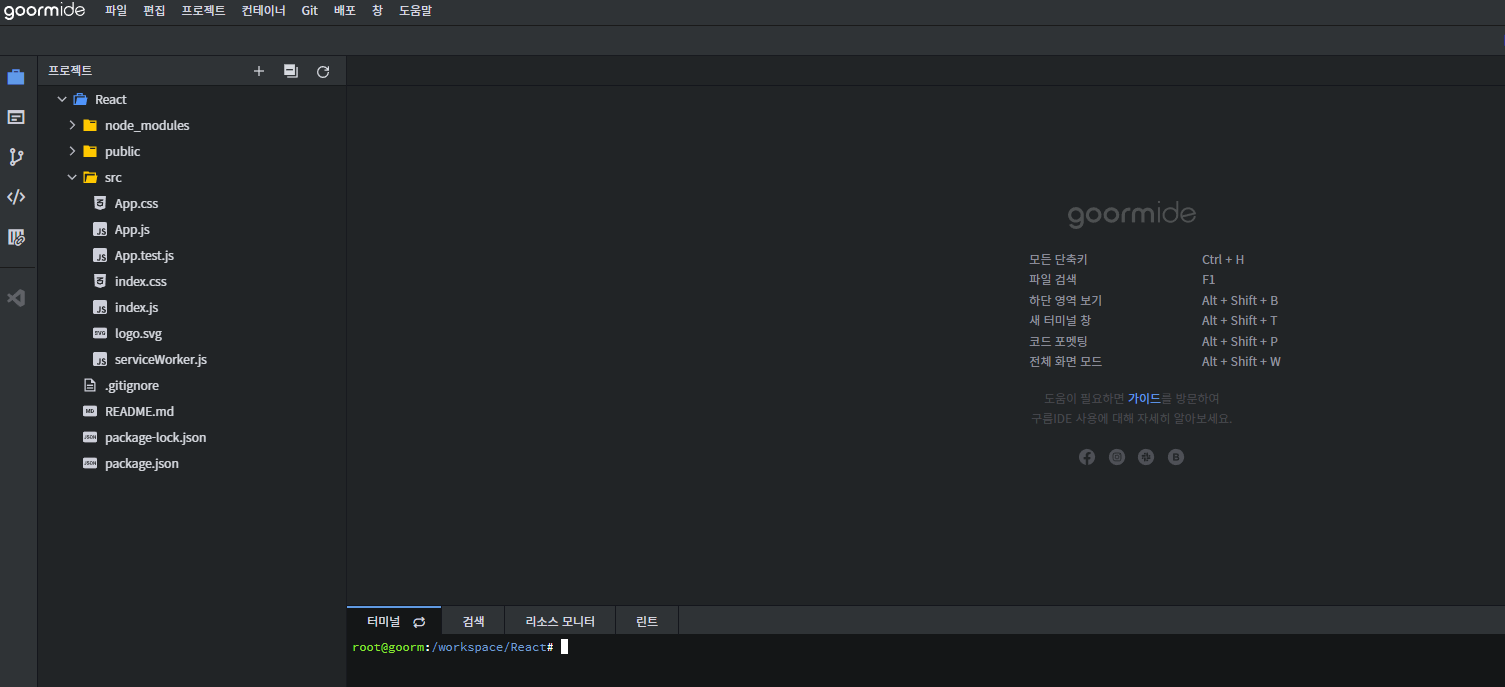Open package-lock.json in tree
Screen dimensions: 1505x687
click(156, 437)
